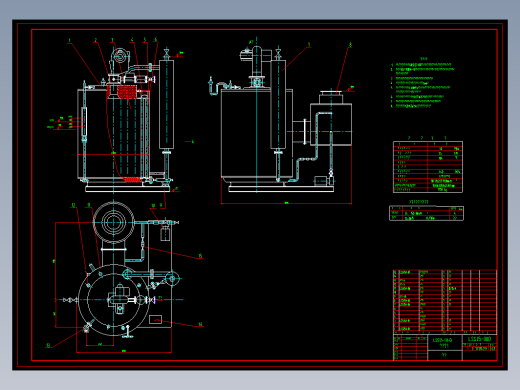Click the small pump near side view base
This screenshot has width=520, height=390.
[323, 181]
